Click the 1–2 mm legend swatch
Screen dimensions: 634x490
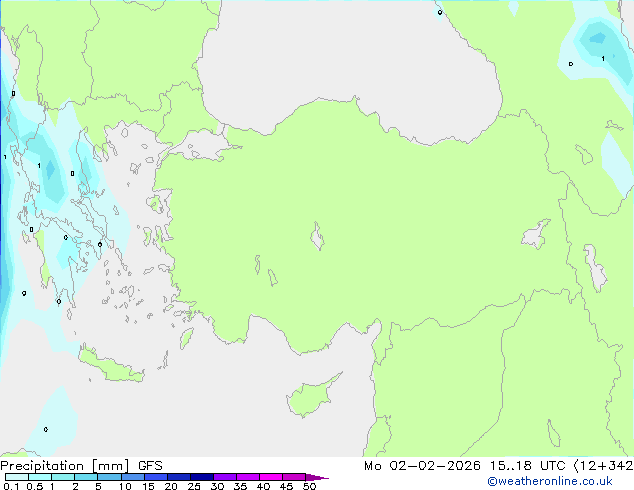point(63,477)
